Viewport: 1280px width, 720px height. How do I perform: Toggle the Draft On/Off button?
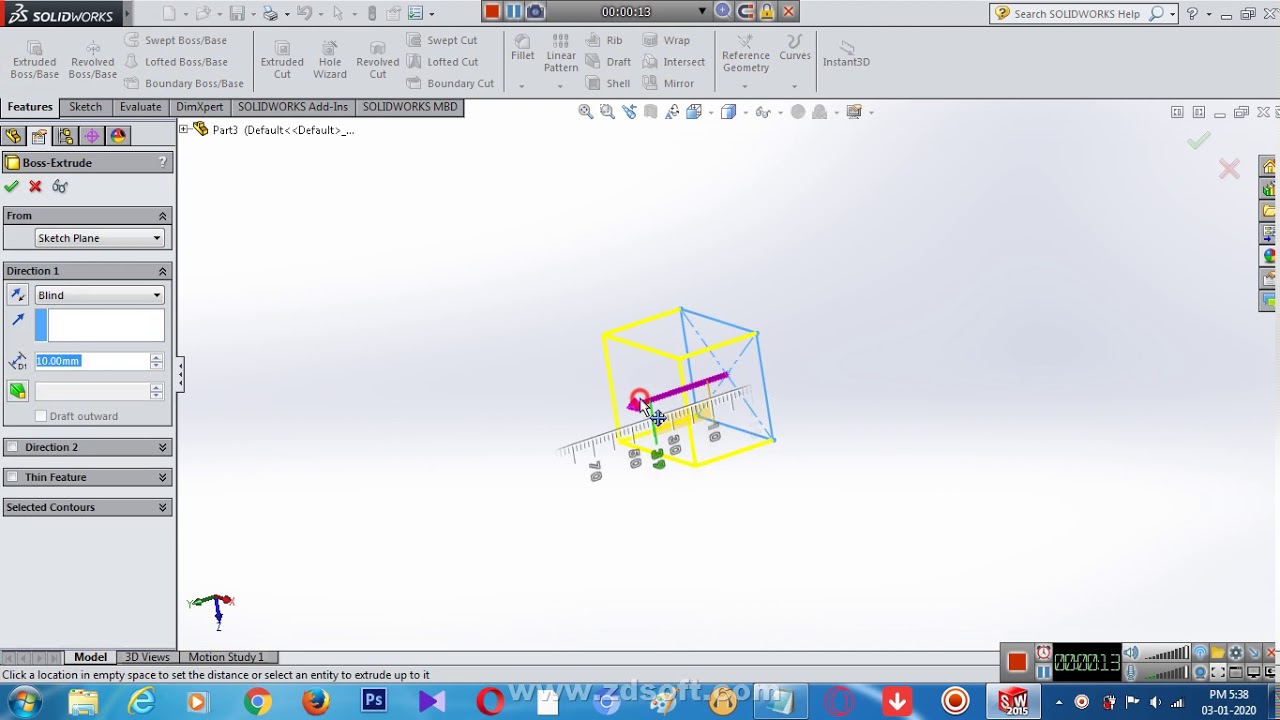coord(17,391)
